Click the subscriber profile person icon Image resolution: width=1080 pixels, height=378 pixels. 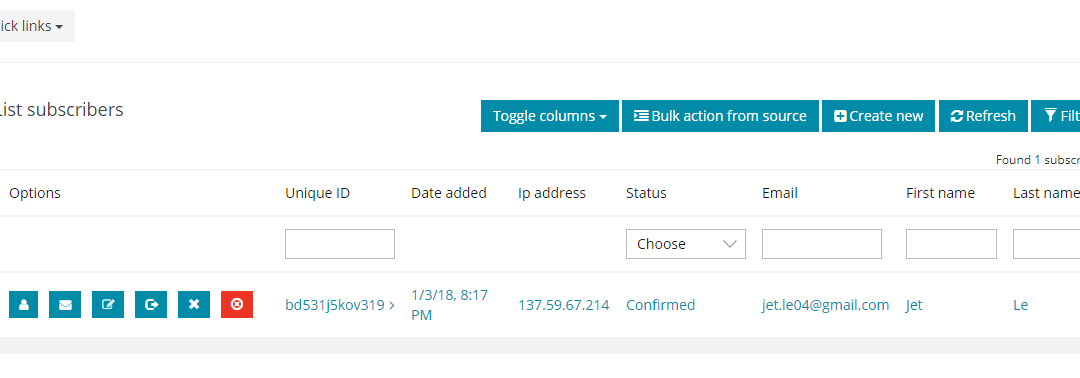point(23,304)
